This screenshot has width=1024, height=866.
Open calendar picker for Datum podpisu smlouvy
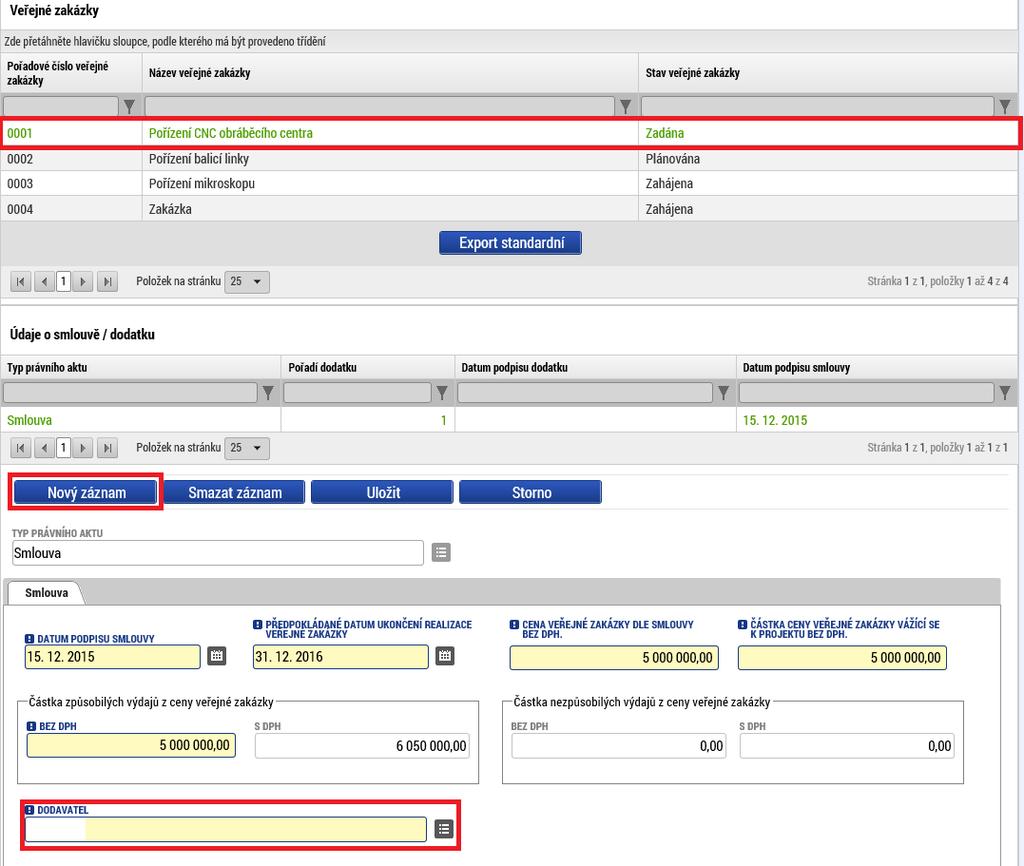[x=217, y=656]
